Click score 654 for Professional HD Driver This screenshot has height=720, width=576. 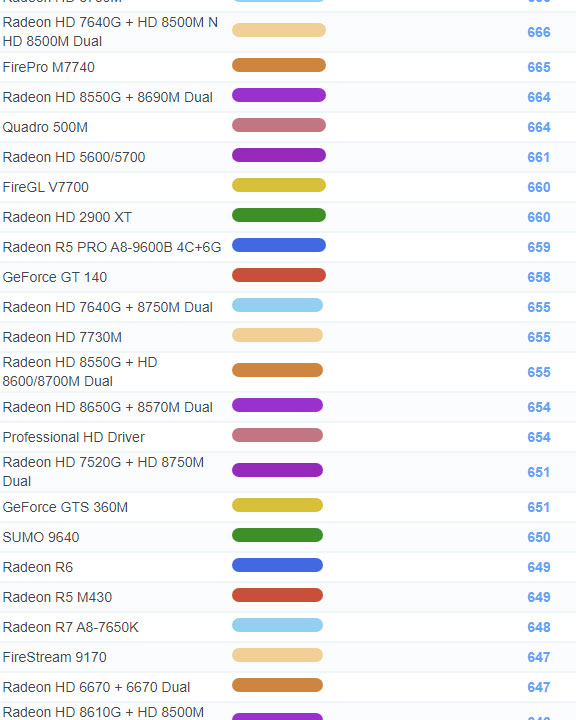[539, 437]
